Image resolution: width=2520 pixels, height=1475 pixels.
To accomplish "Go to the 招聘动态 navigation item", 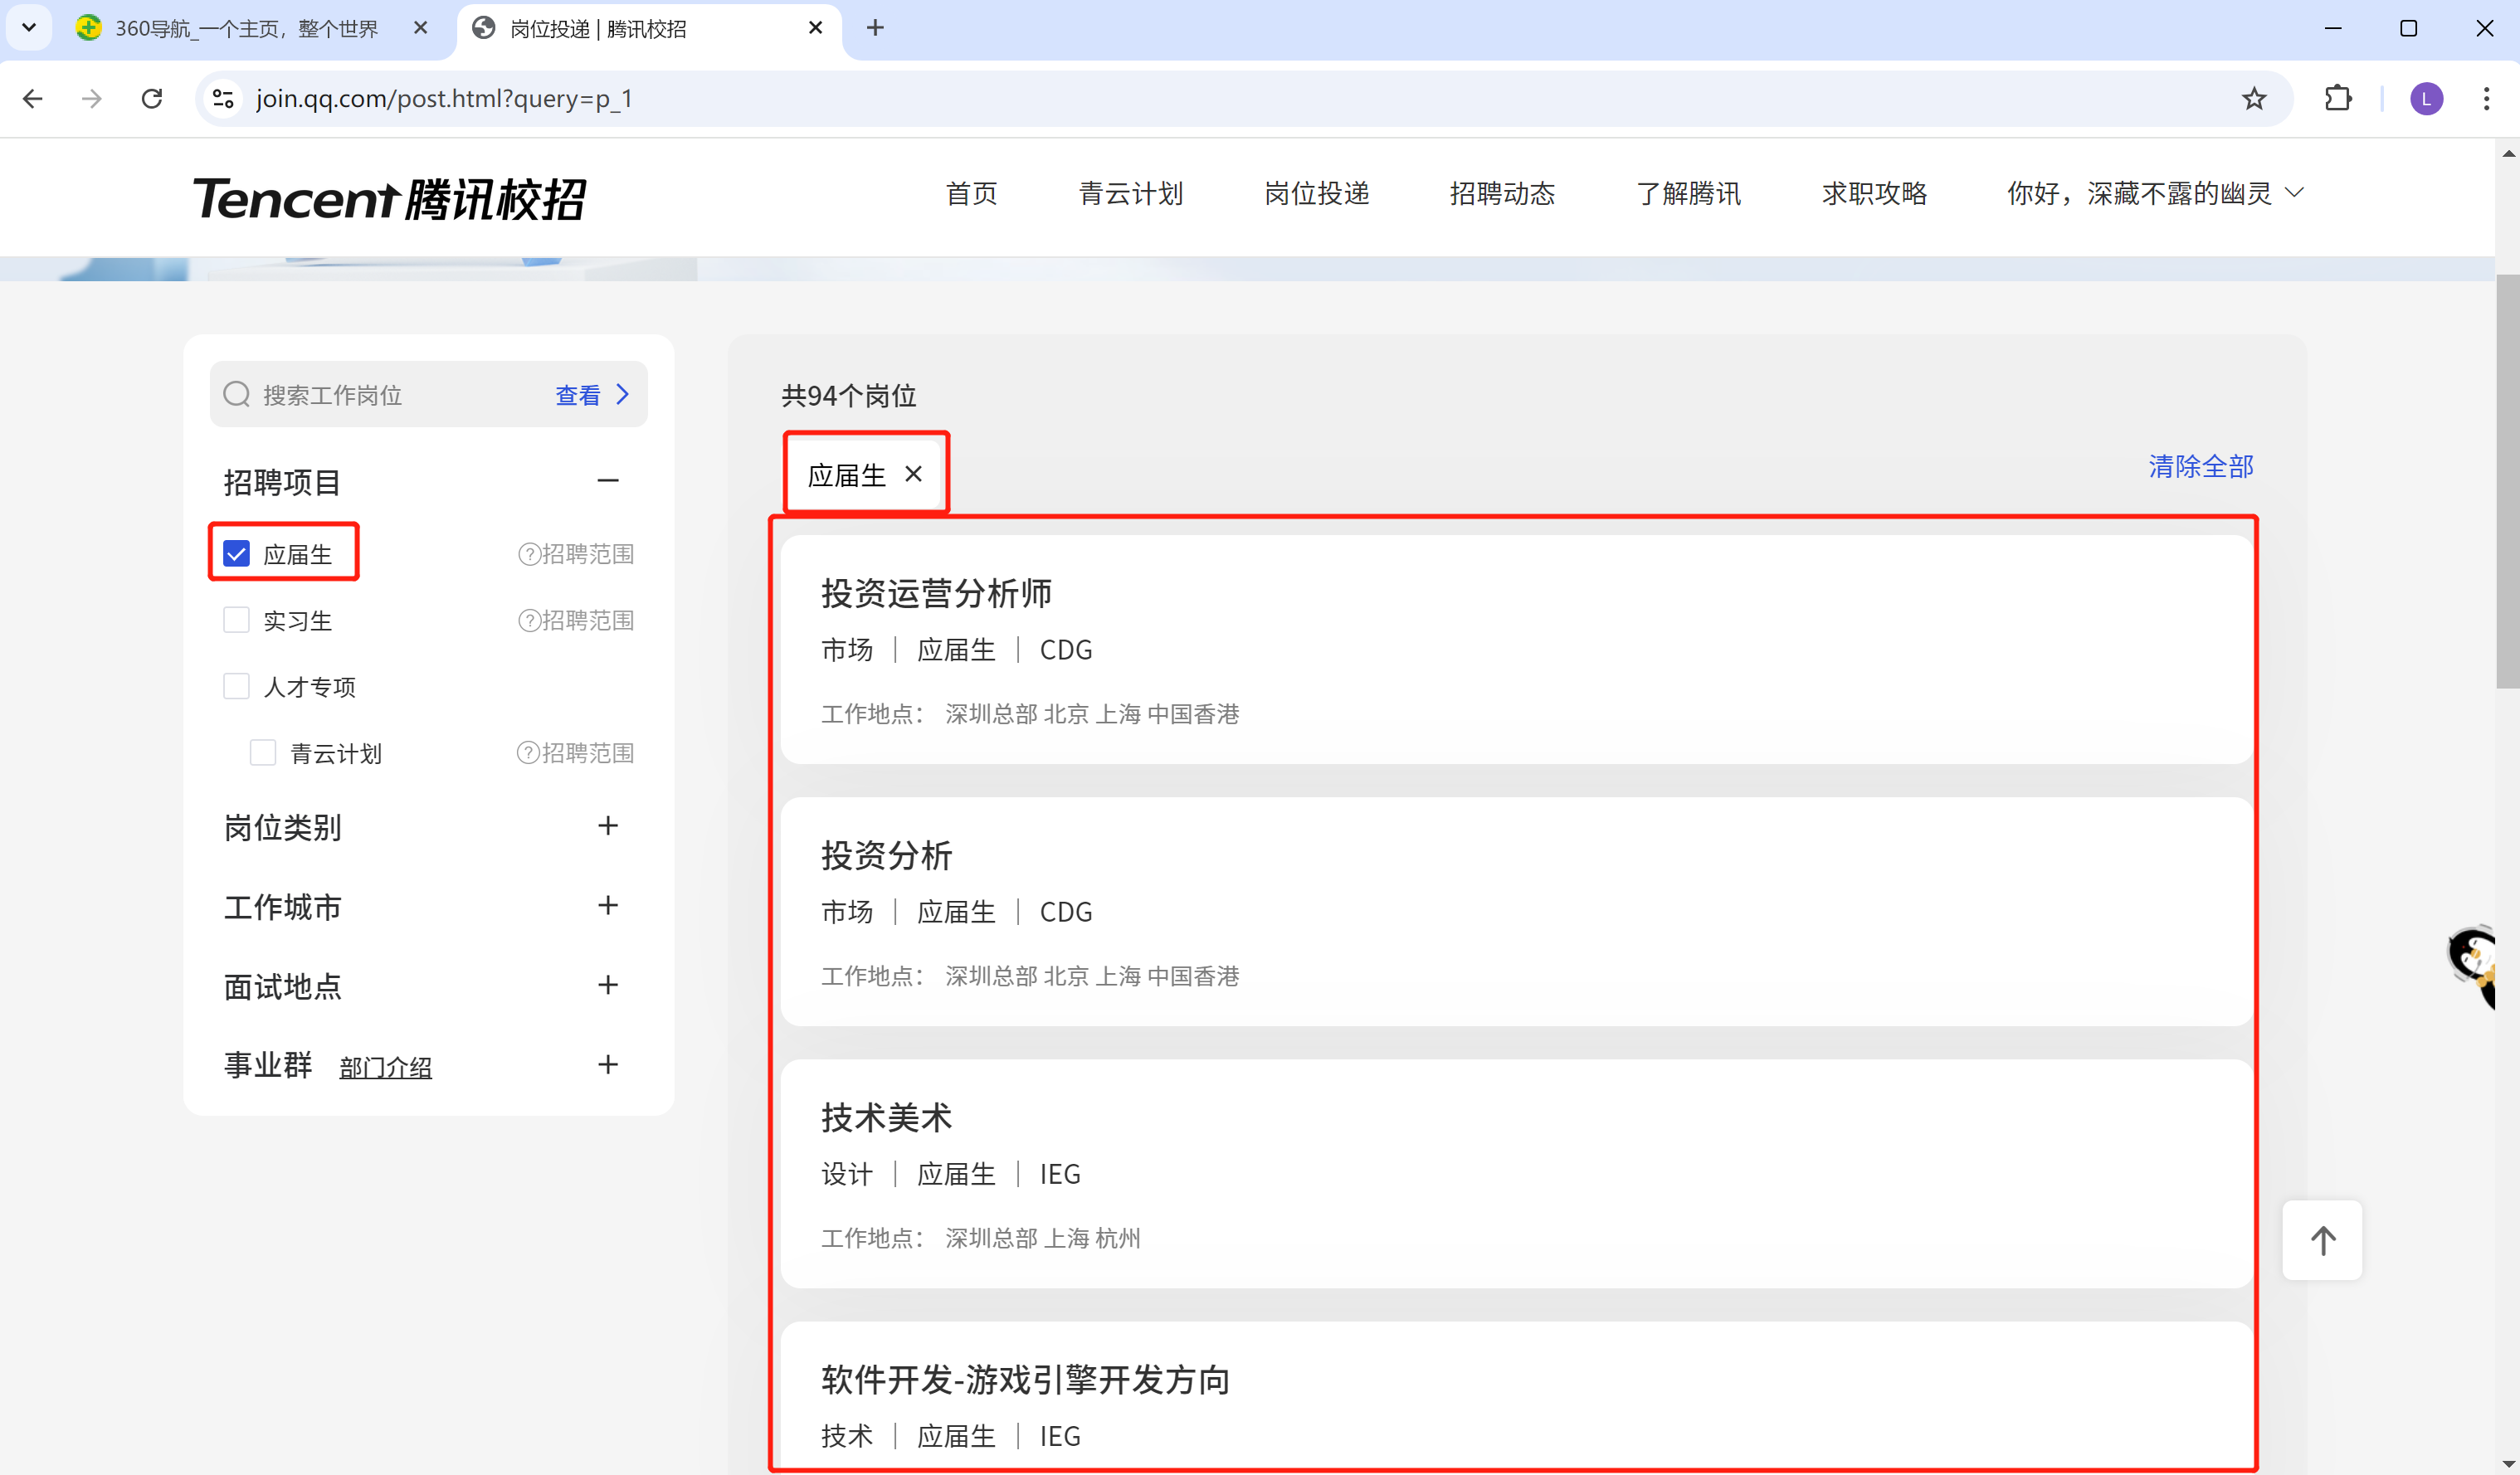I will pos(1502,193).
